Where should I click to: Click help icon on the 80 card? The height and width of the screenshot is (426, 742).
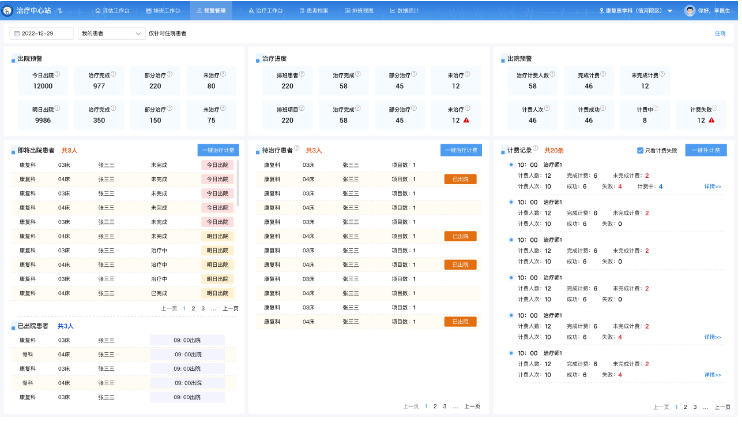click(x=222, y=74)
